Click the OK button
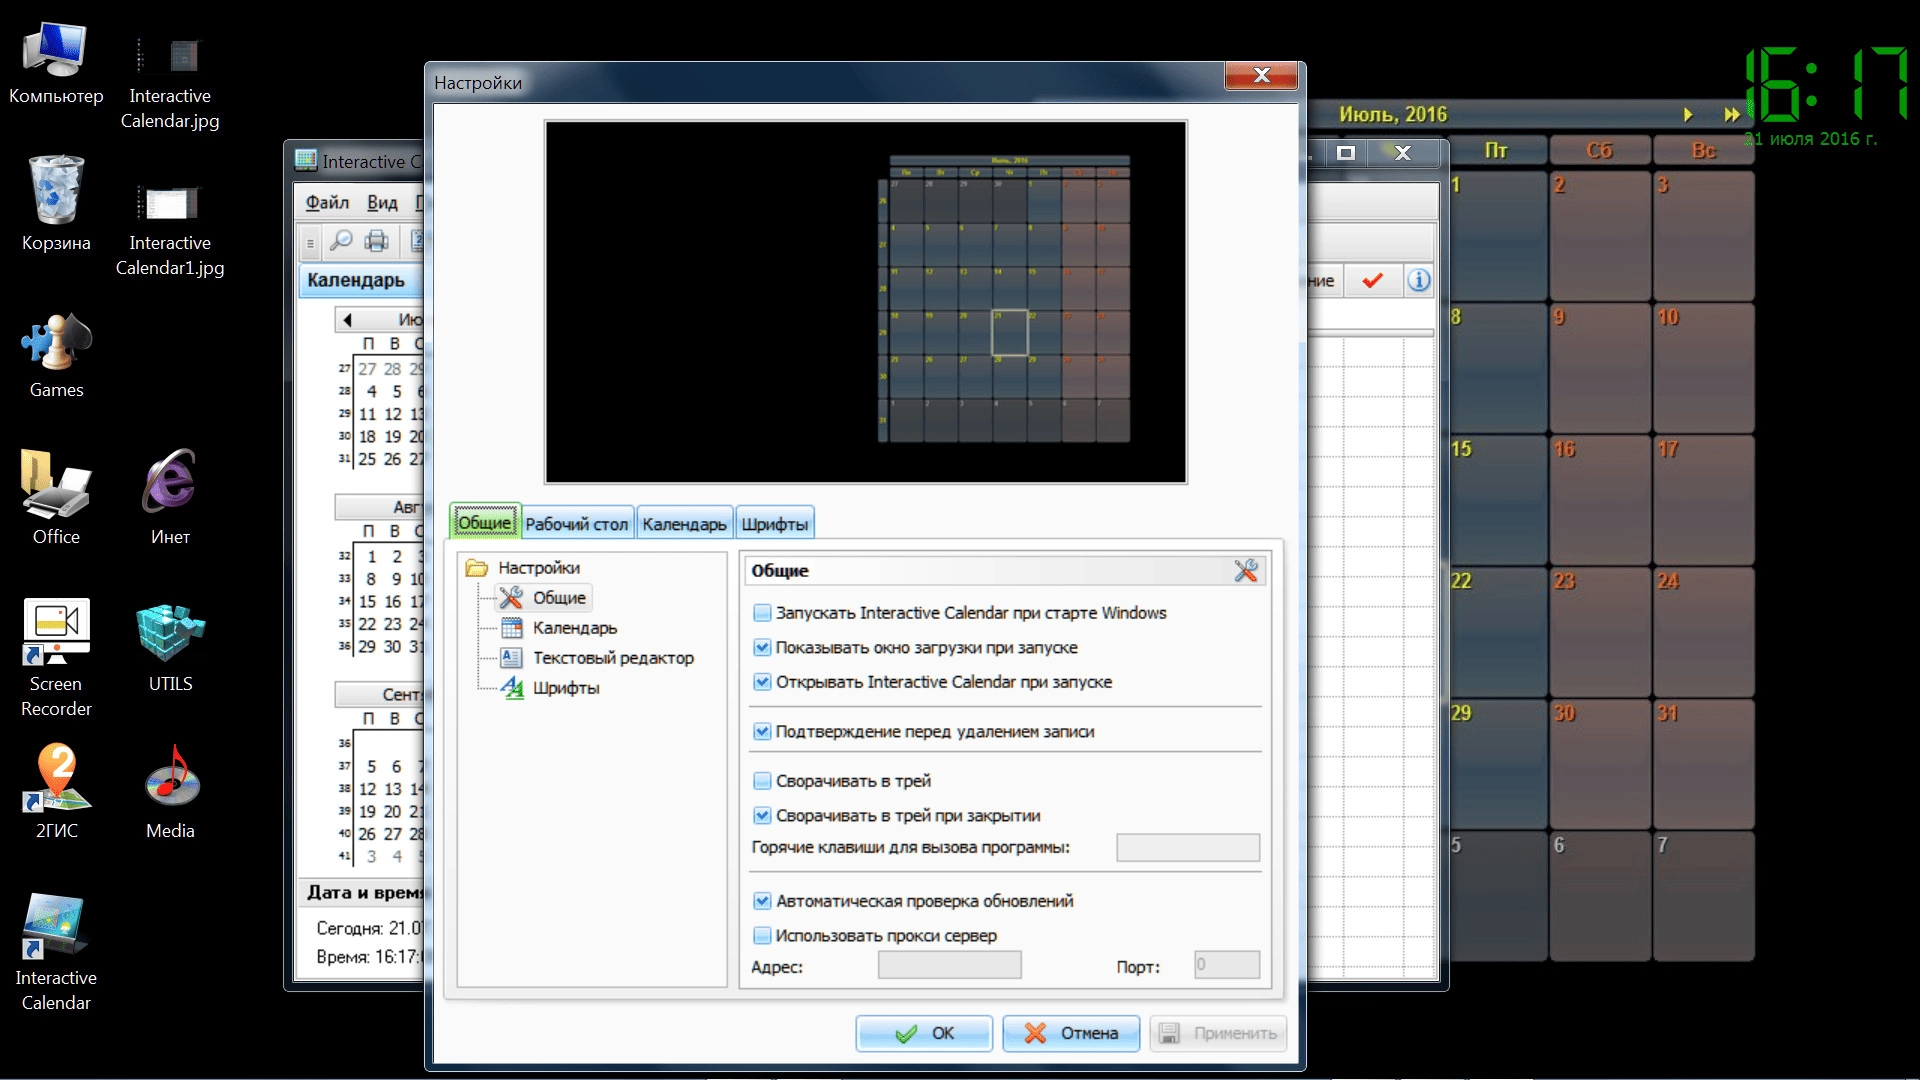 click(x=924, y=1034)
